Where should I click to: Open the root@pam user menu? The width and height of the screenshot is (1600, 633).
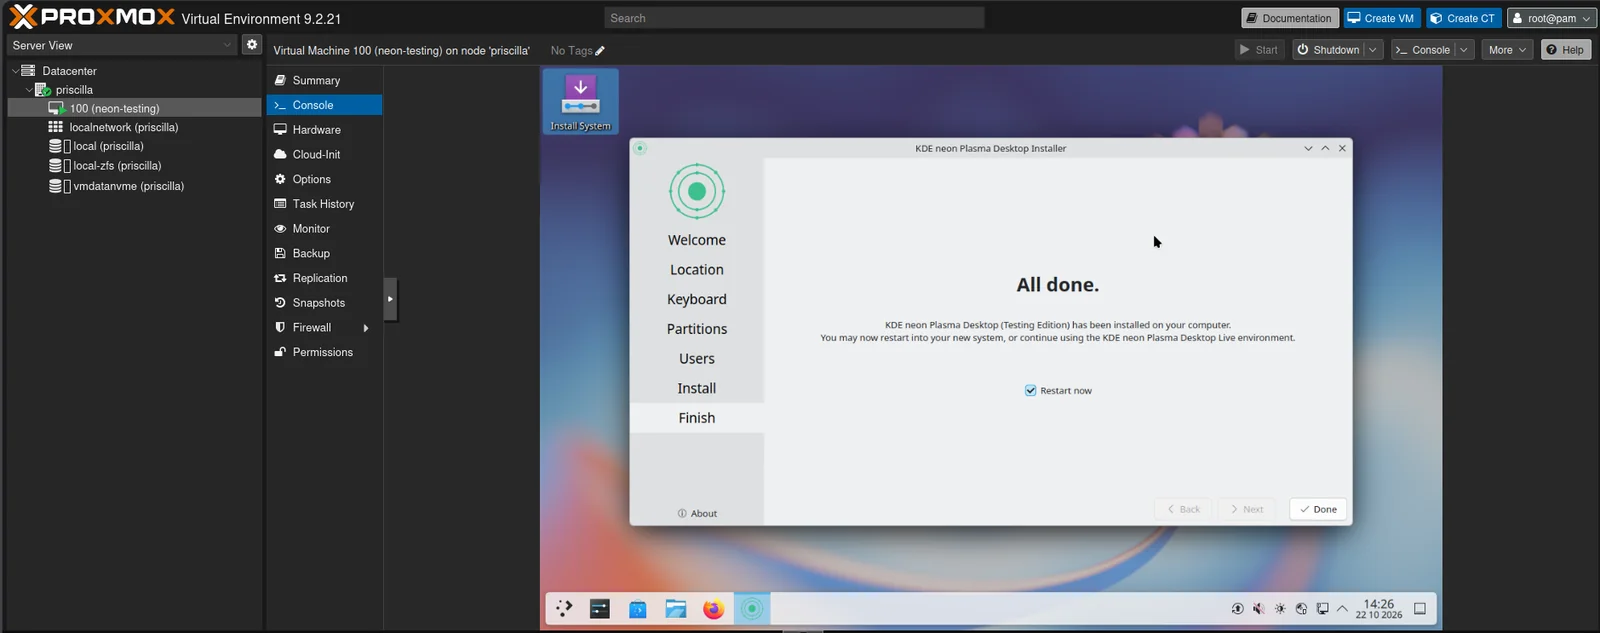(1551, 18)
